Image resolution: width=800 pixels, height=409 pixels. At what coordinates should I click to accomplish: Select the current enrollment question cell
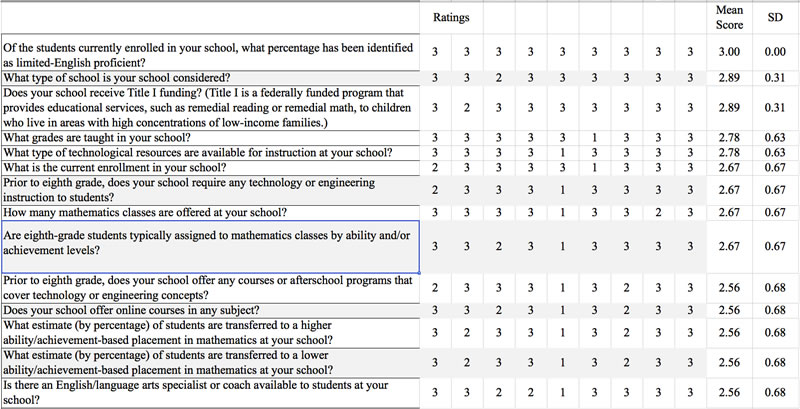208,167
